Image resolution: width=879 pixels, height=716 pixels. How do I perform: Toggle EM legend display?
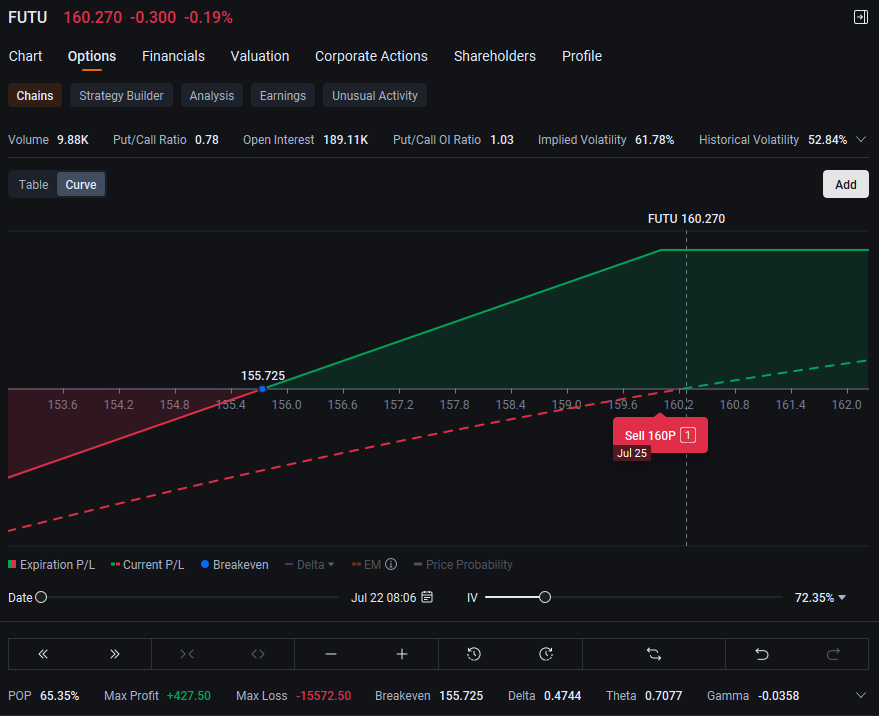pos(367,565)
